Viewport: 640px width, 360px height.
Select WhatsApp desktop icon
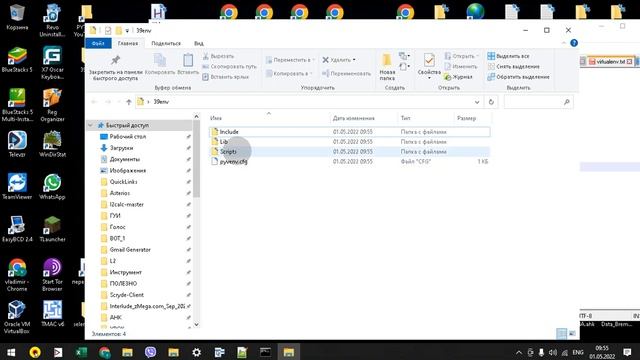[52, 187]
